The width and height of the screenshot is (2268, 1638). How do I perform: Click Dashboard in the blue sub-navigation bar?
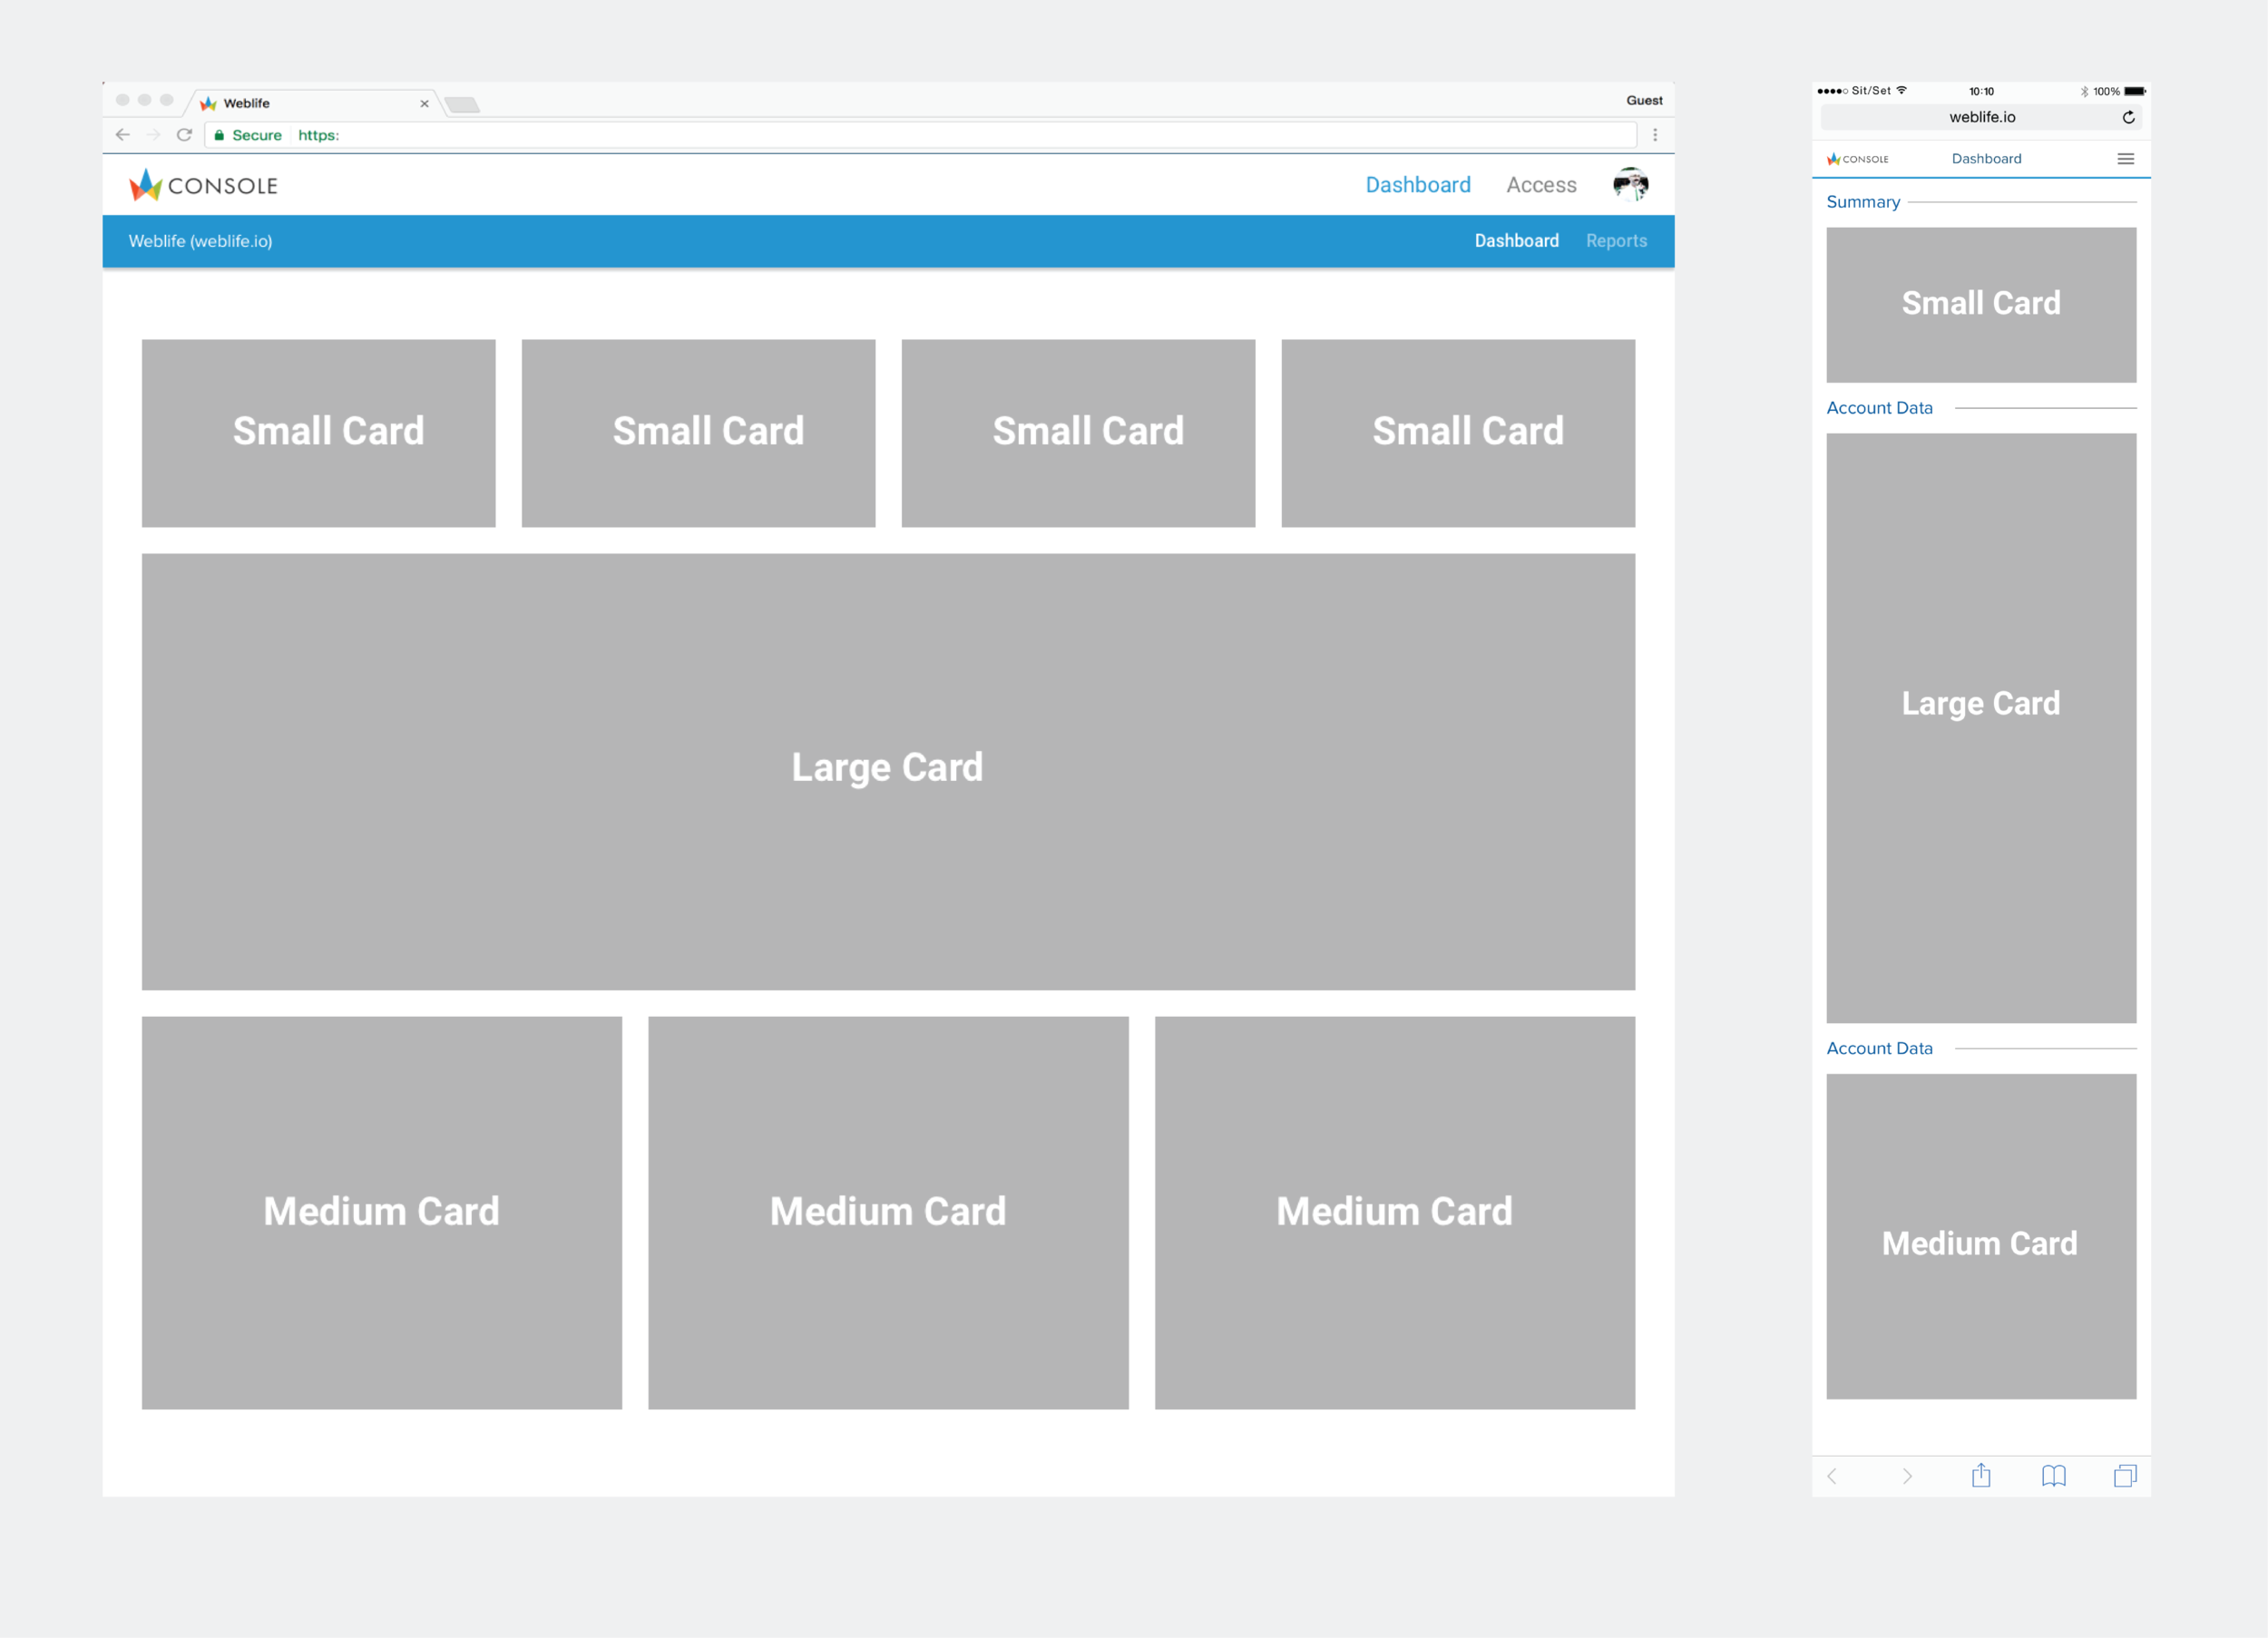(x=1516, y=241)
